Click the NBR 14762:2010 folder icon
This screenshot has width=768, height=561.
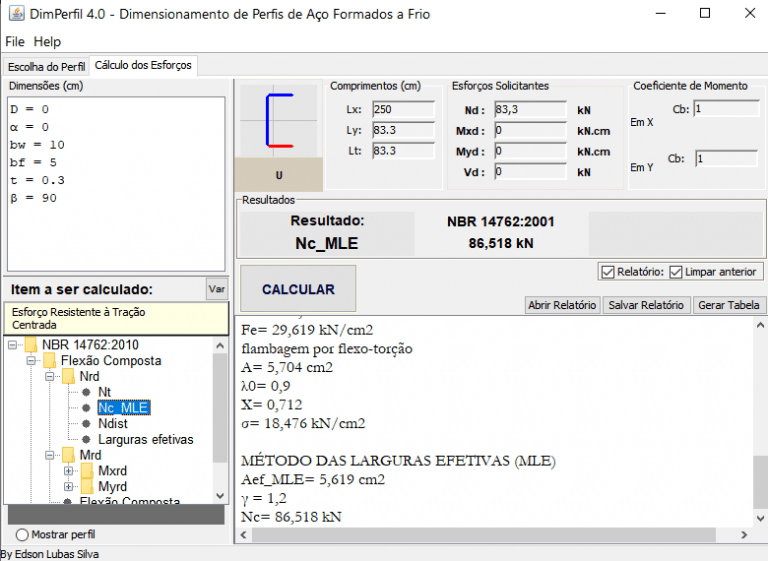31,345
